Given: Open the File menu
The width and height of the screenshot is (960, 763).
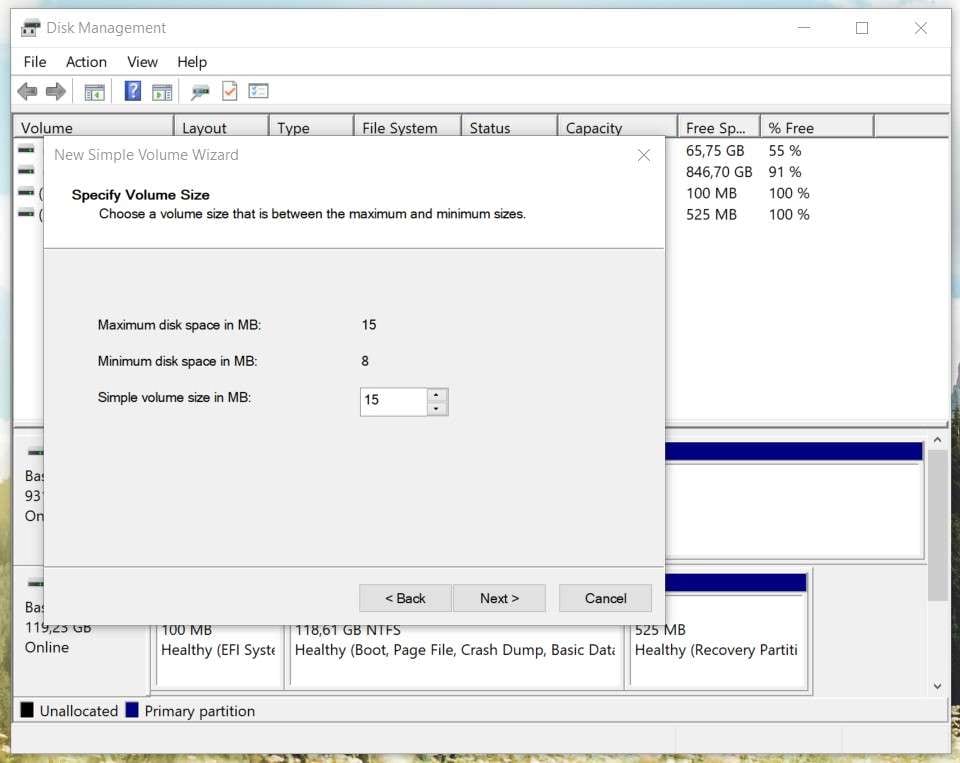Looking at the screenshot, I should 35,62.
